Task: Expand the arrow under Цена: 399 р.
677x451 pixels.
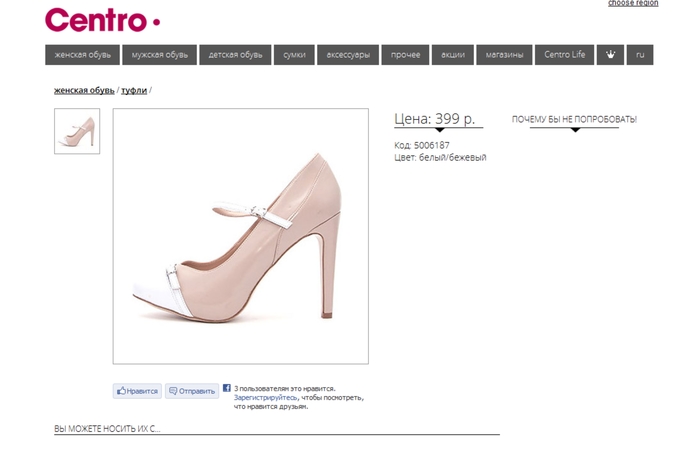Action: pos(439,130)
